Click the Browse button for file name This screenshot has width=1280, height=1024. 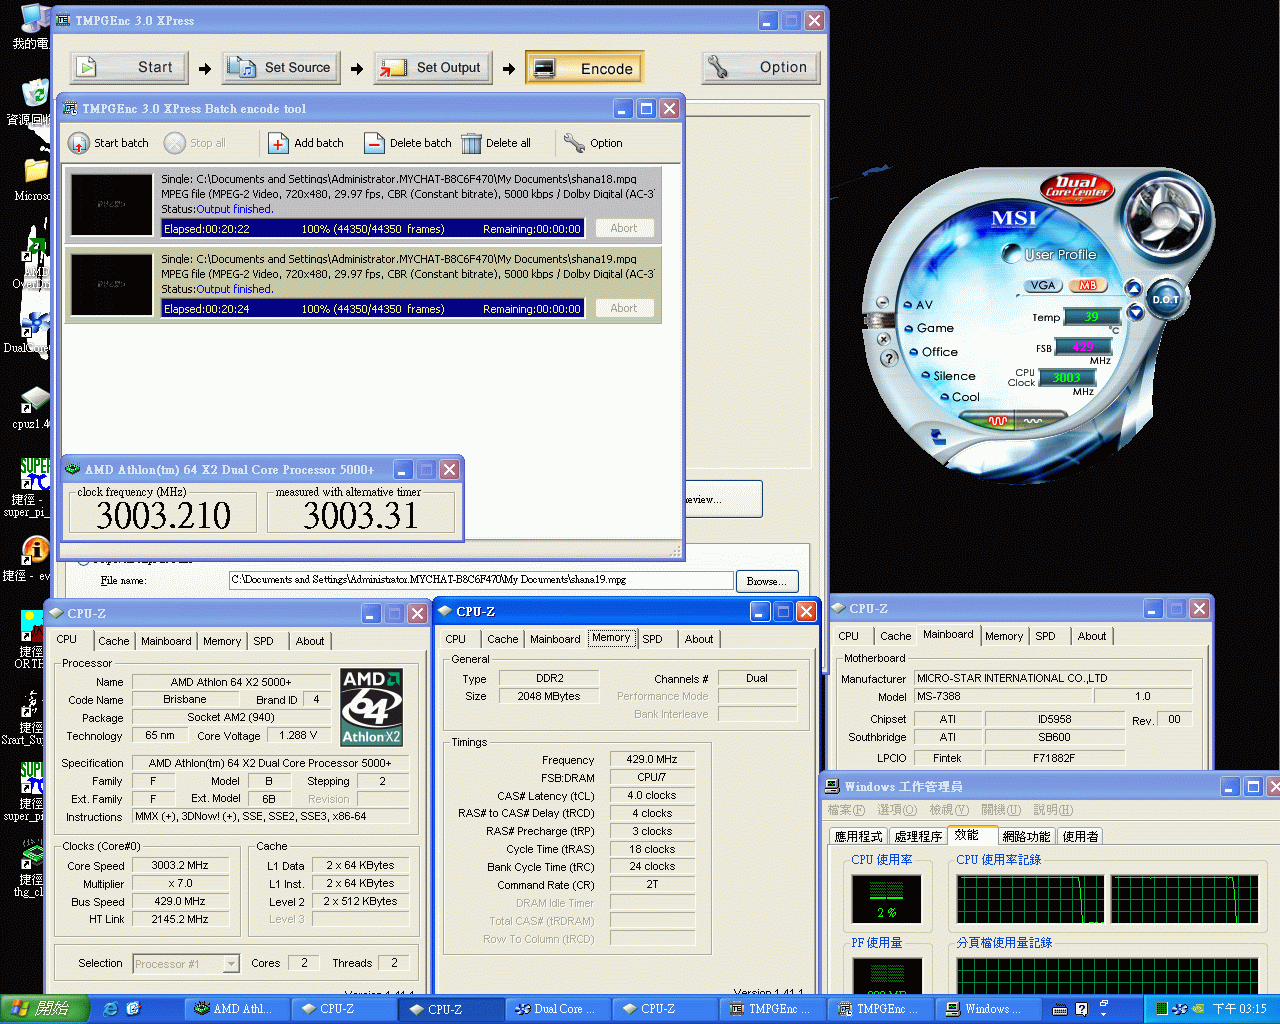point(767,581)
